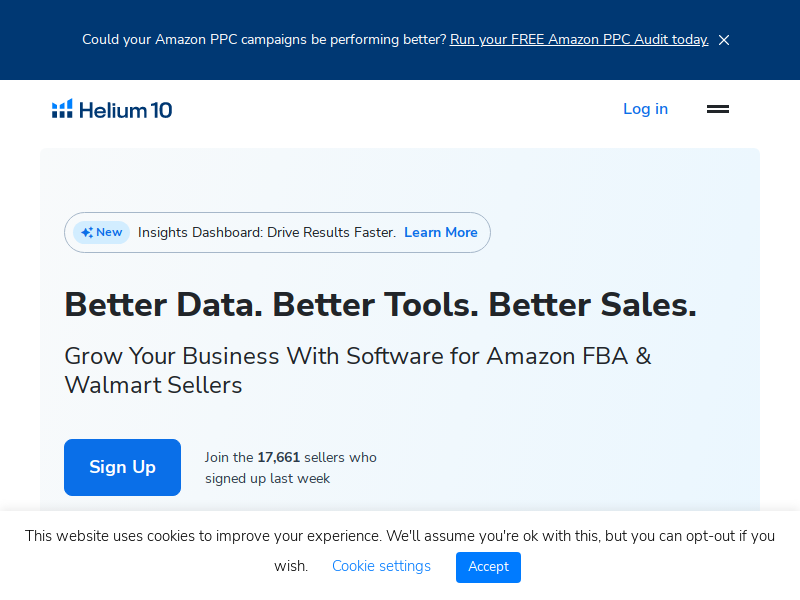800x600 pixels.
Task: Click the Sign Up button
Action: click(122, 467)
